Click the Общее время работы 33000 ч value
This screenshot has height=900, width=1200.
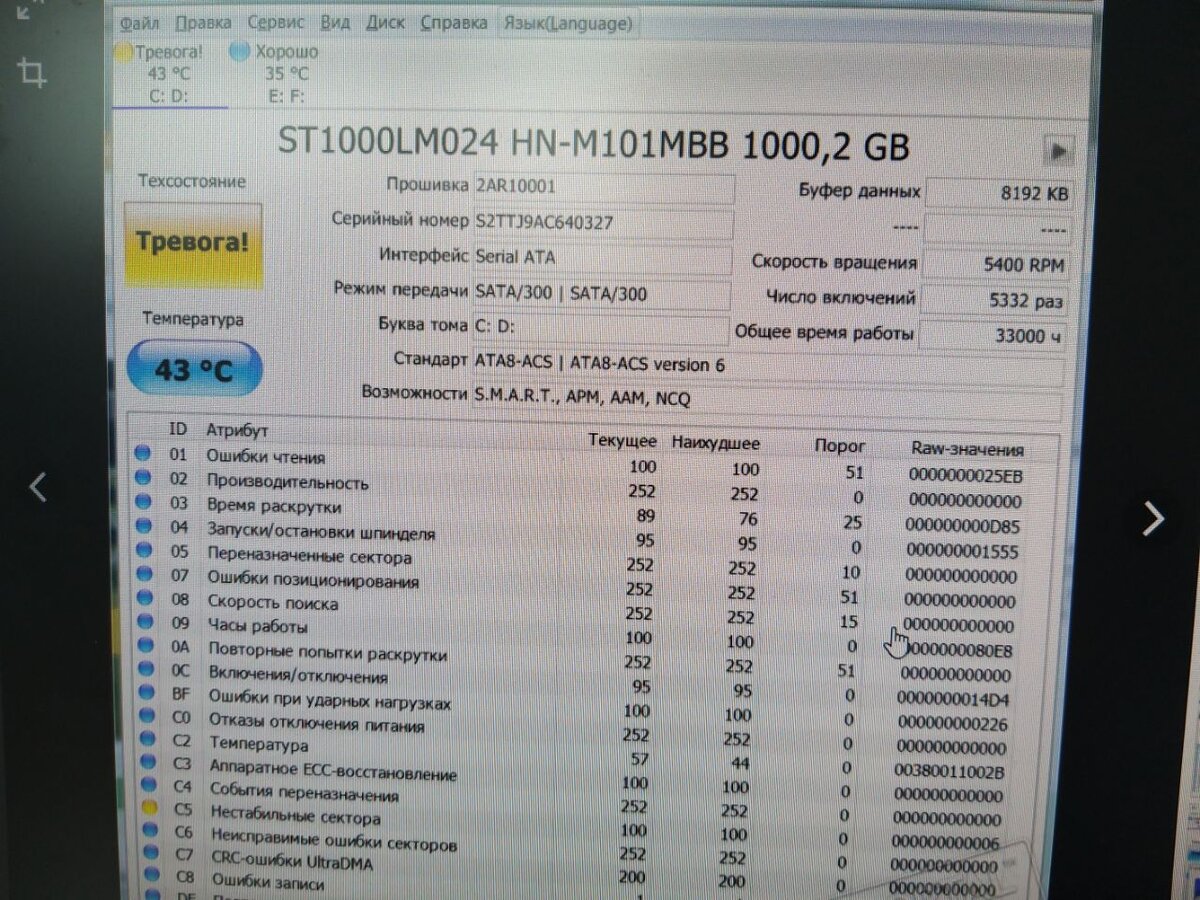[993, 335]
